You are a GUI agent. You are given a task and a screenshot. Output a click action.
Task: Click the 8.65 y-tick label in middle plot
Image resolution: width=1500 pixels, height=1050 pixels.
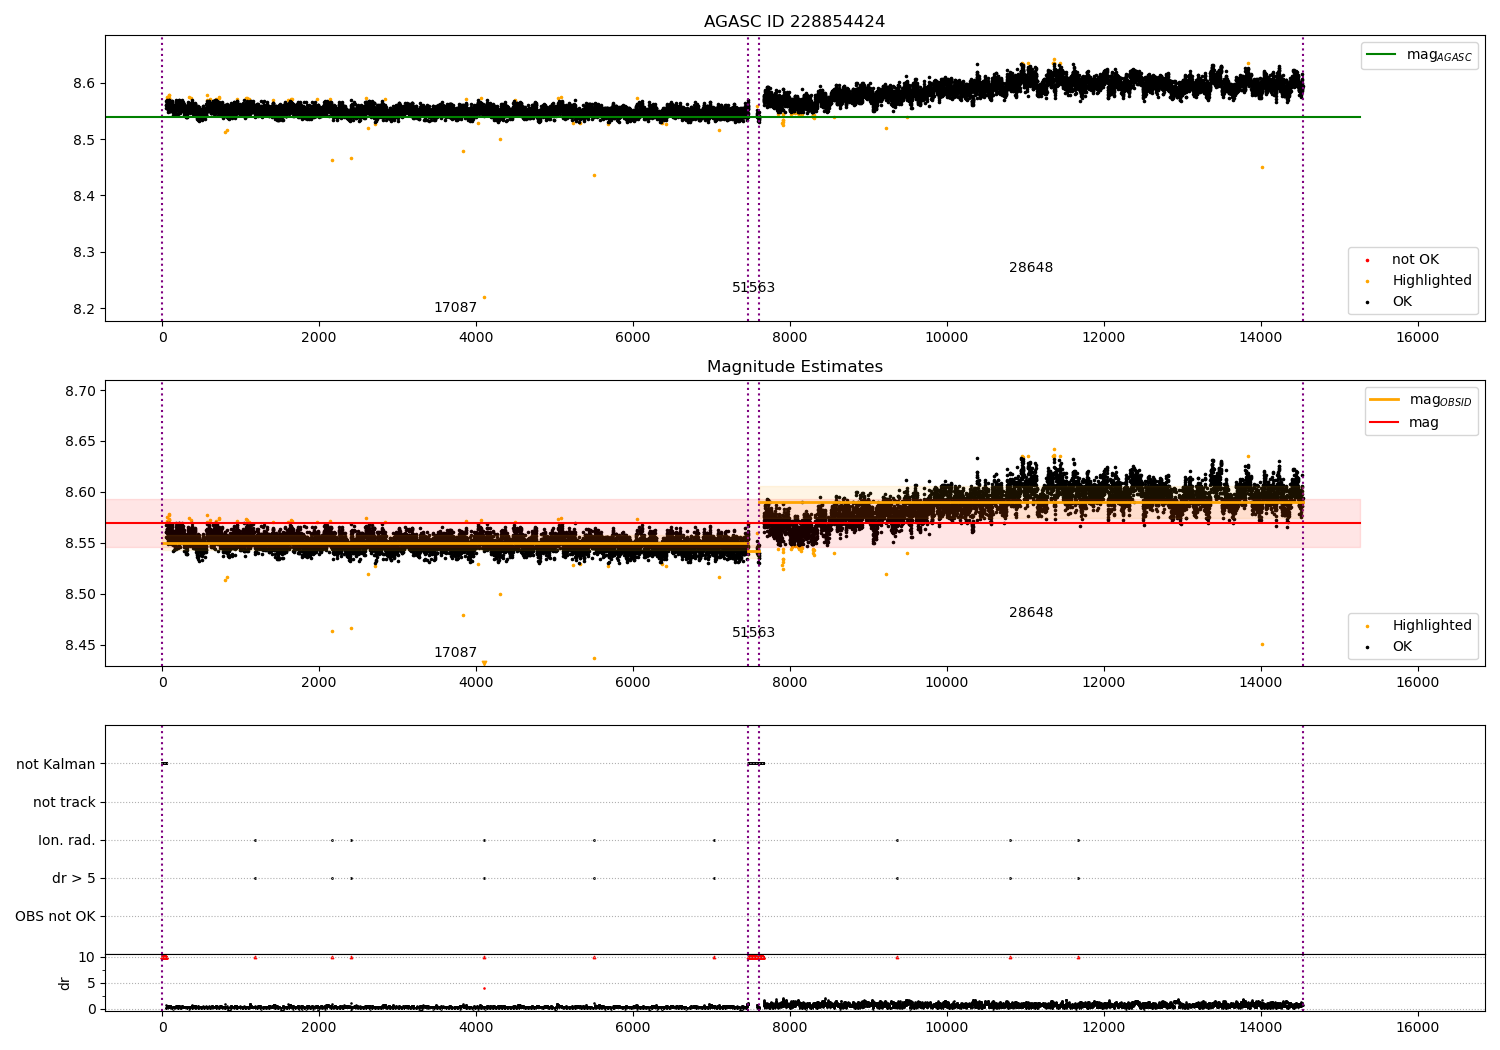[79, 442]
